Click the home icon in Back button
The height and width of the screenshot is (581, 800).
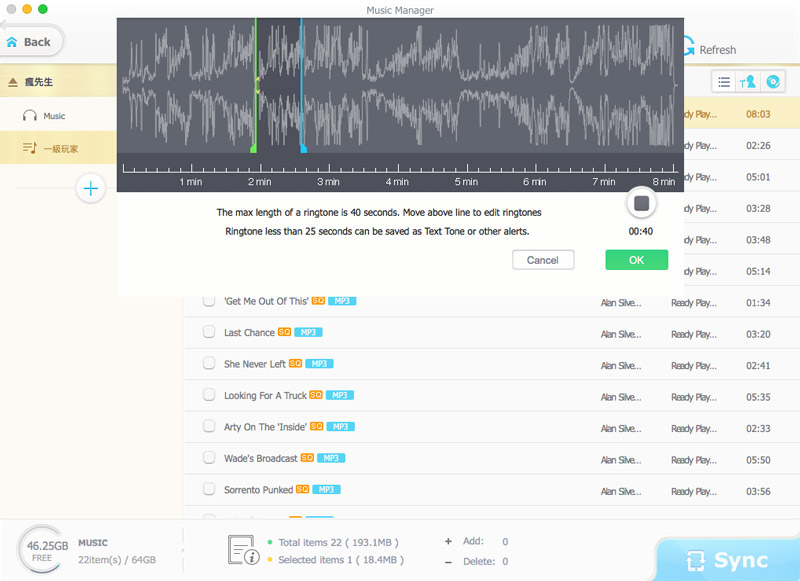[x=12, y=42]
